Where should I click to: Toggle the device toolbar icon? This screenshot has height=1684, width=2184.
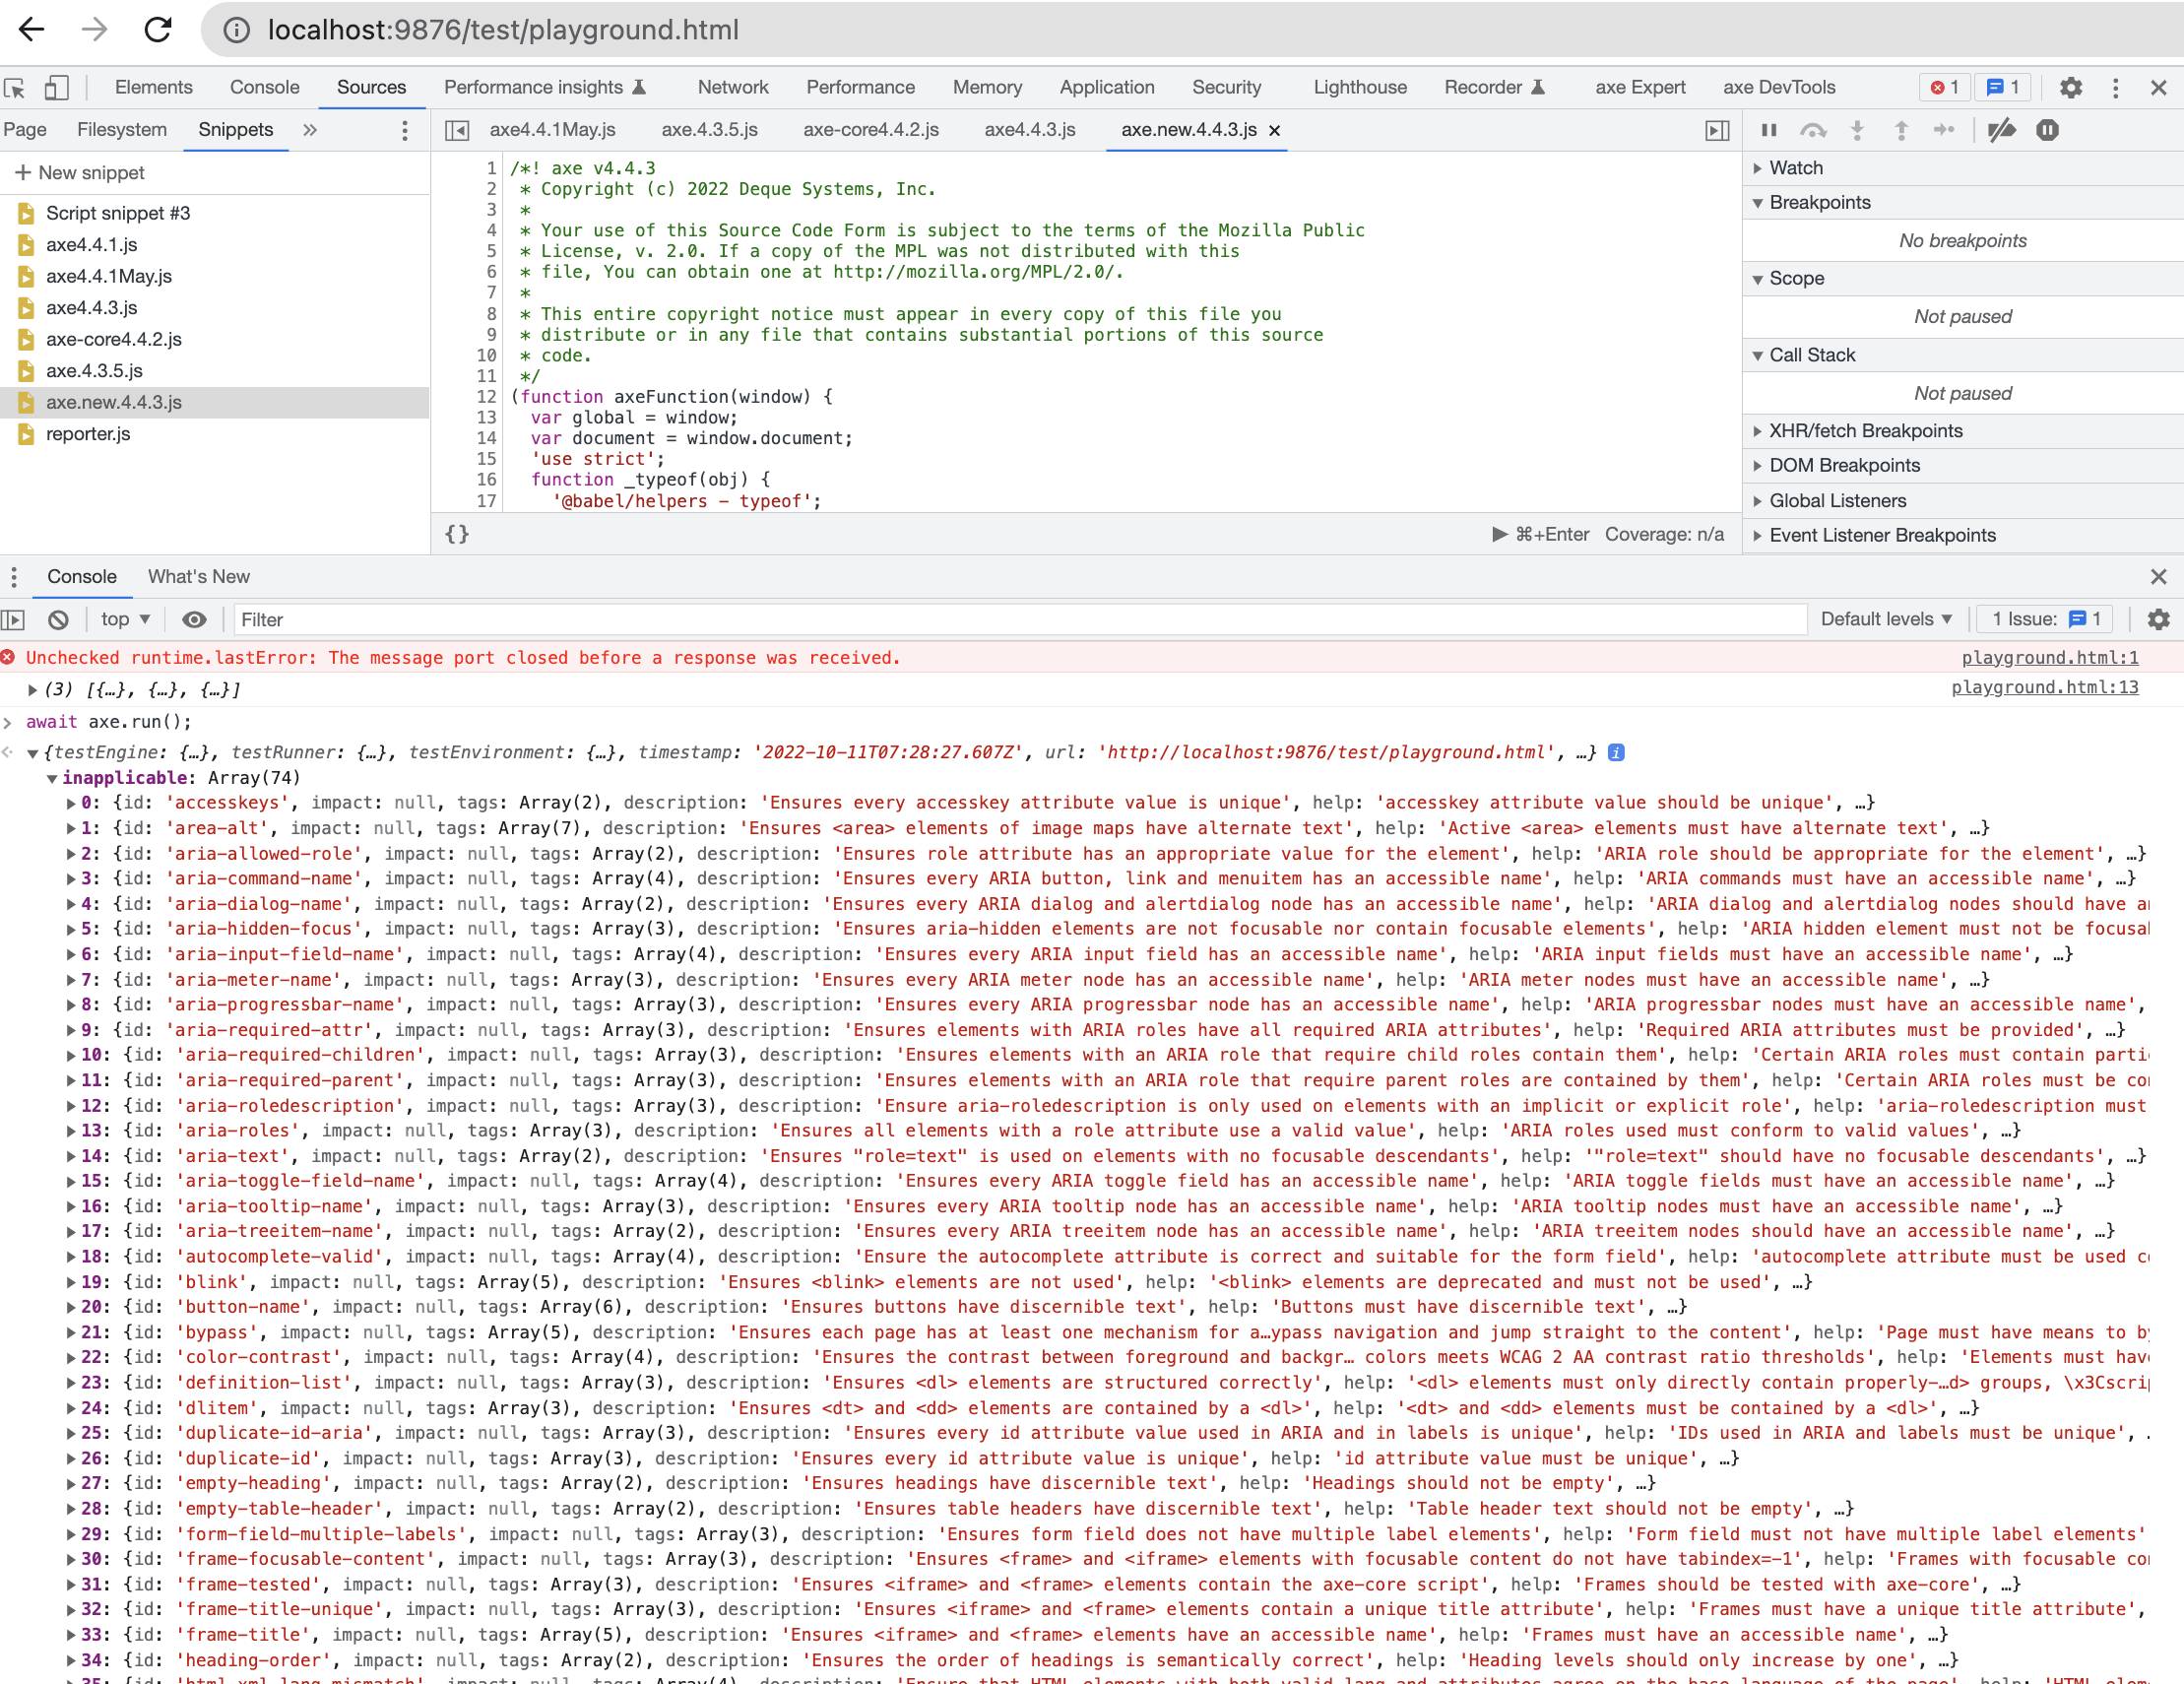(57, 88)
